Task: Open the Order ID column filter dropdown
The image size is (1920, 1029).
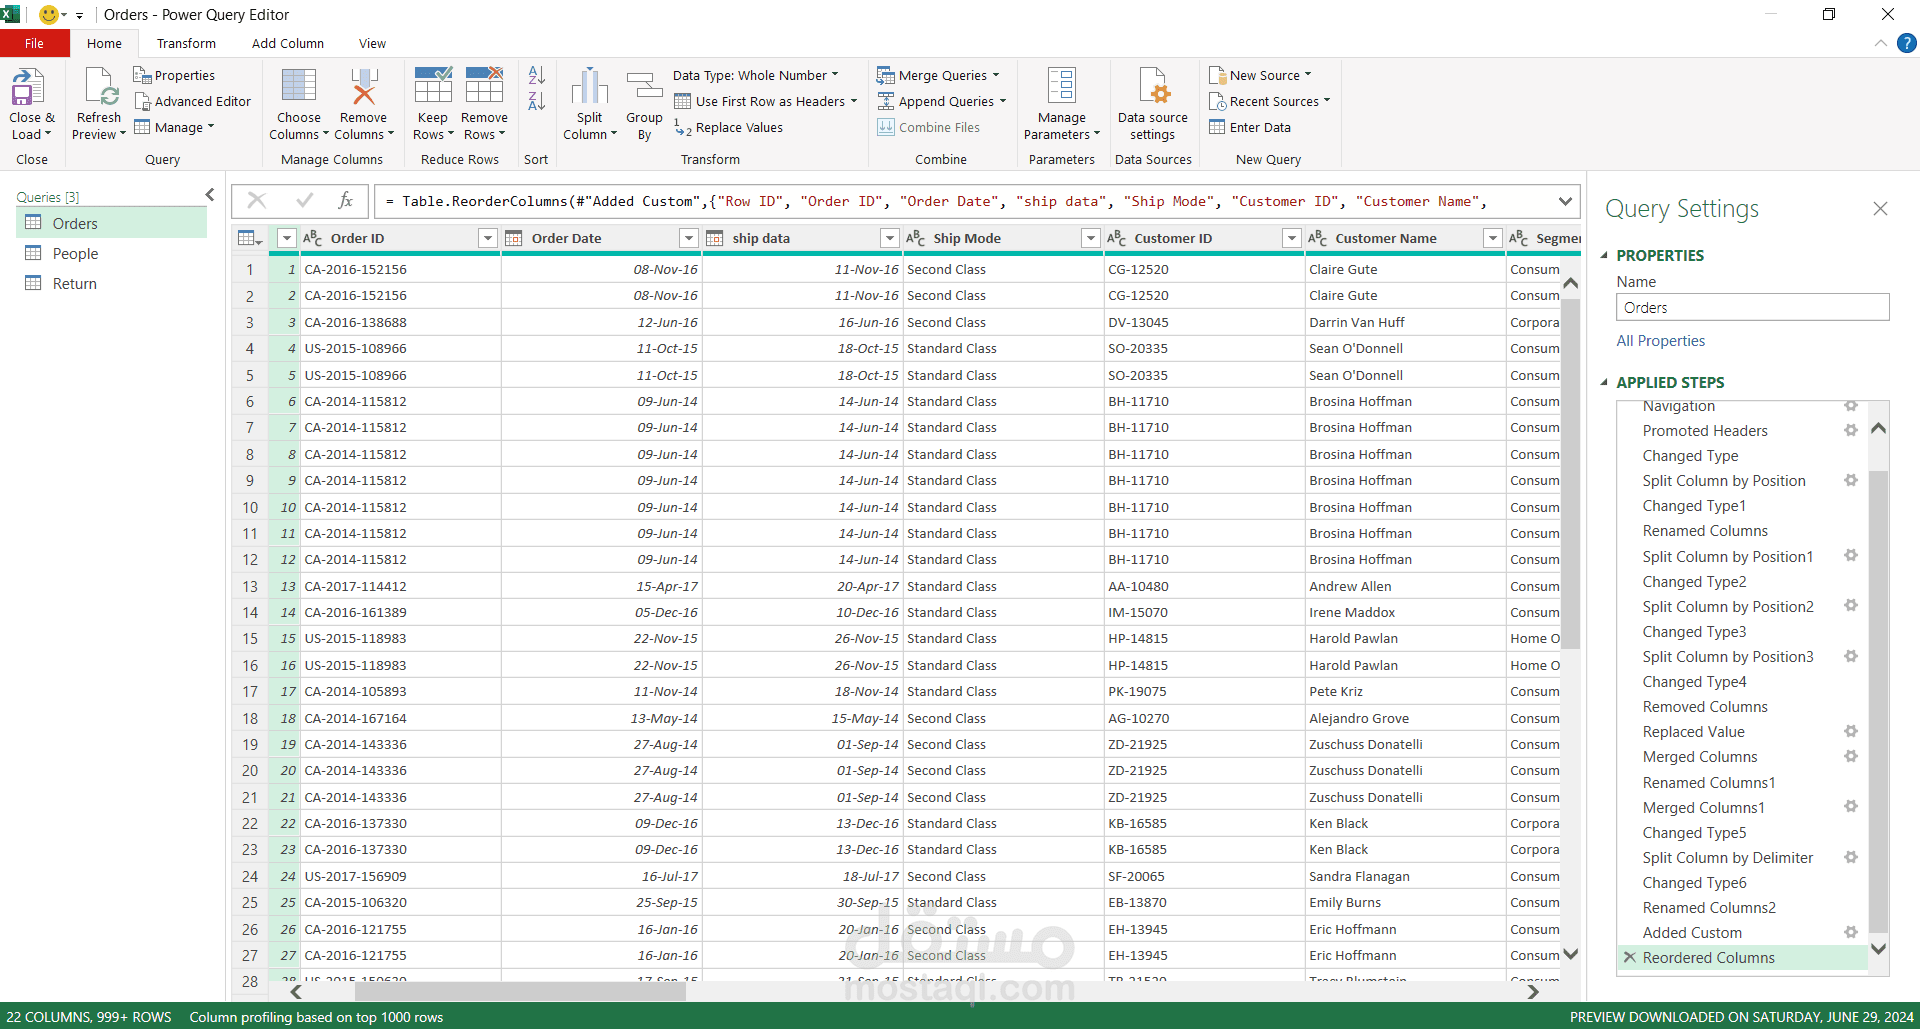Action: 488,238
